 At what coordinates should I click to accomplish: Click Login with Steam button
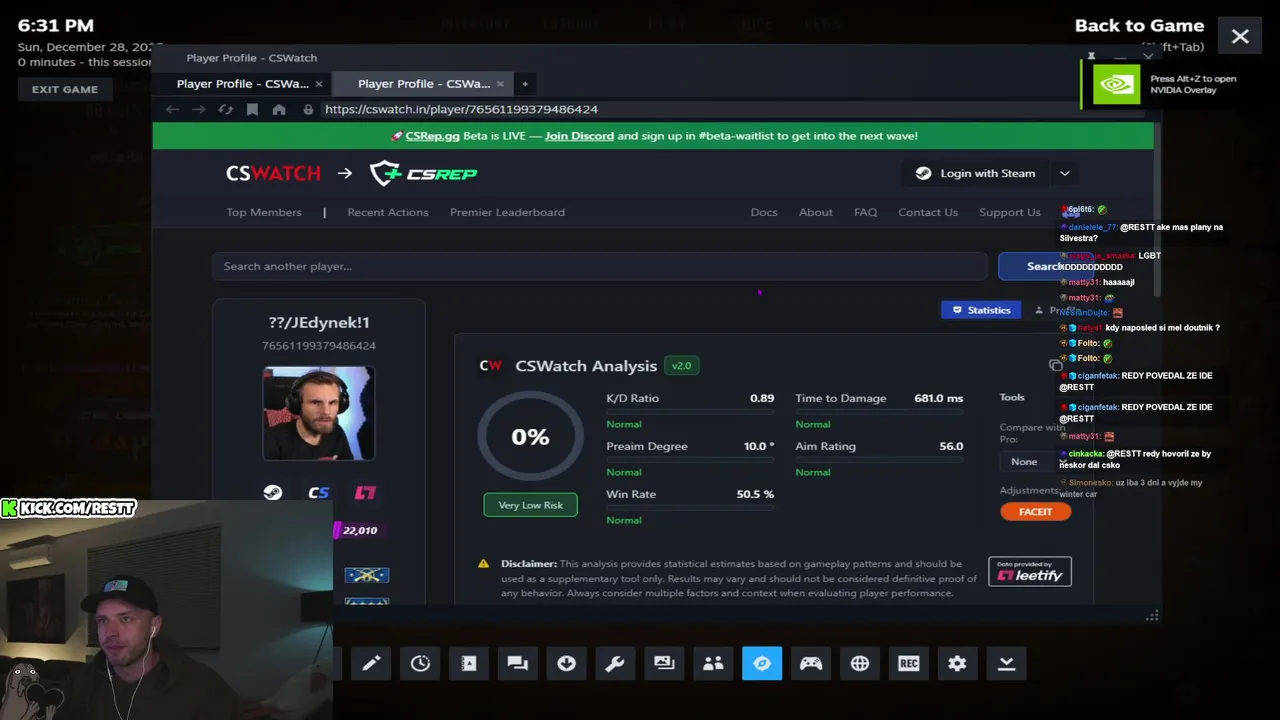(975, 173)
